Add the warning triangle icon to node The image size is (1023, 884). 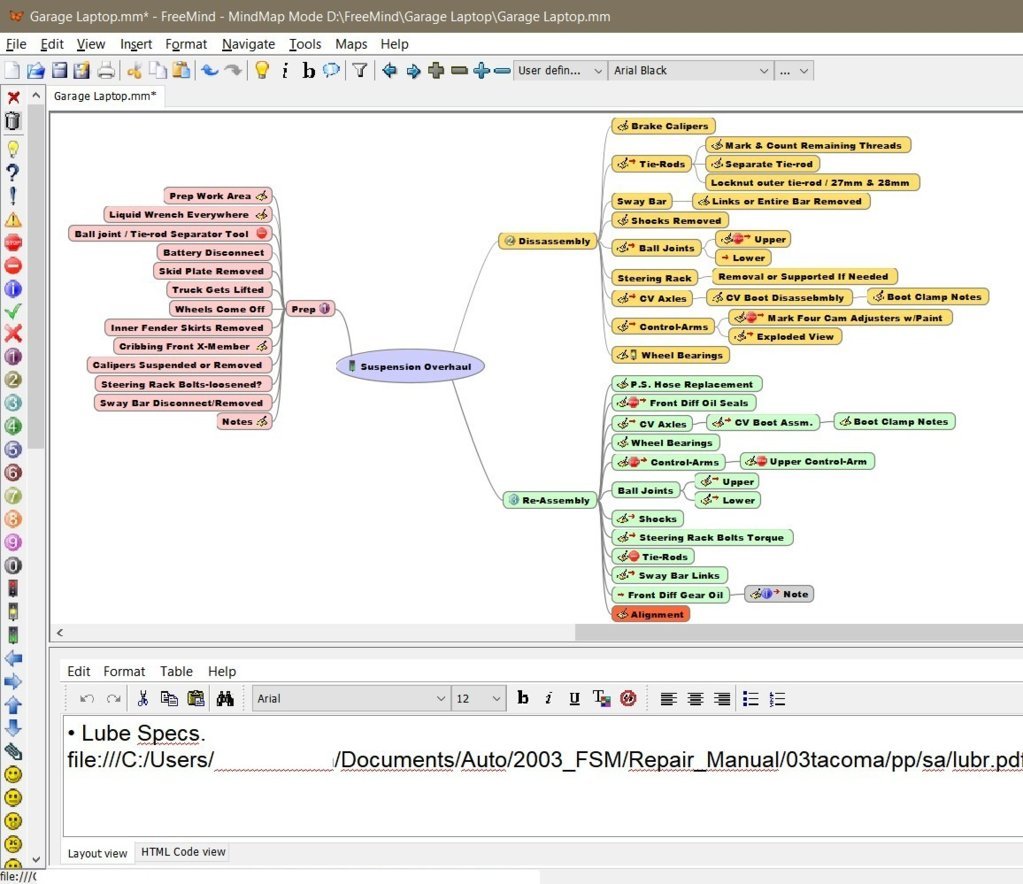click(13, 220)
